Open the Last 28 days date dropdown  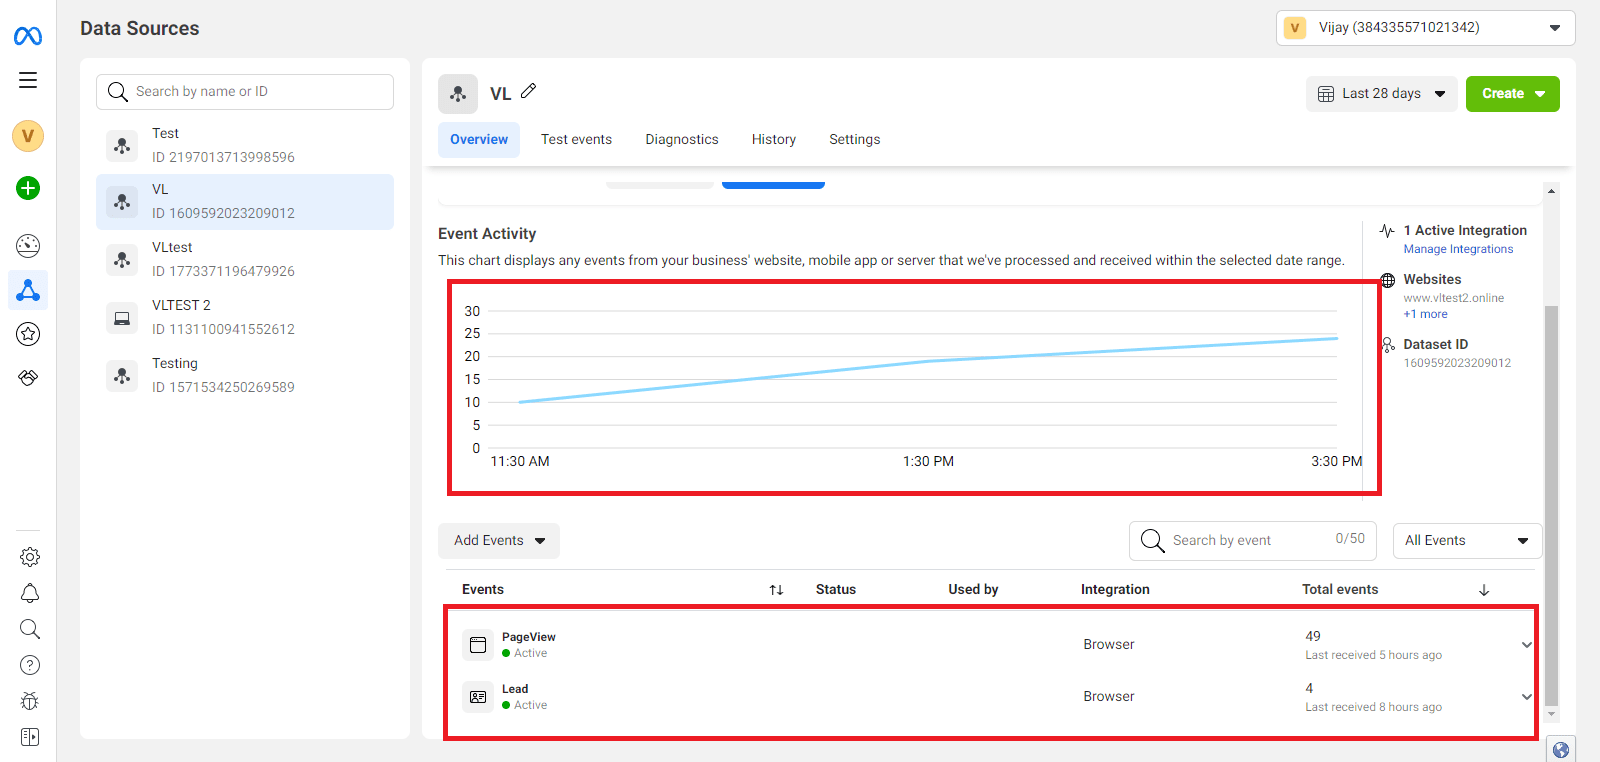tap(1381, 94)
